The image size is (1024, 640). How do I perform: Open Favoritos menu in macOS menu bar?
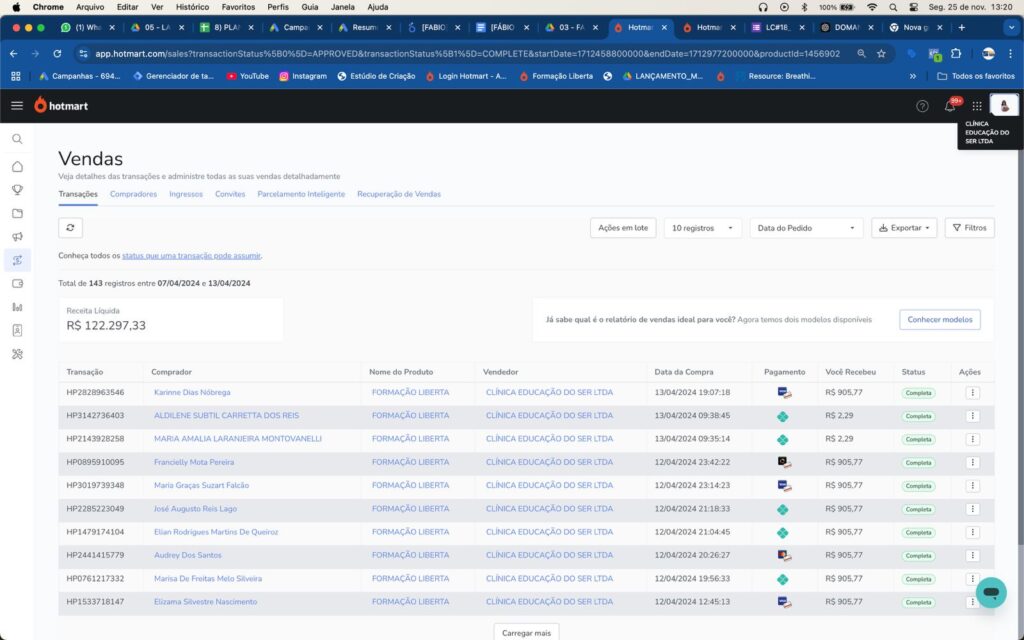(238, 7)
